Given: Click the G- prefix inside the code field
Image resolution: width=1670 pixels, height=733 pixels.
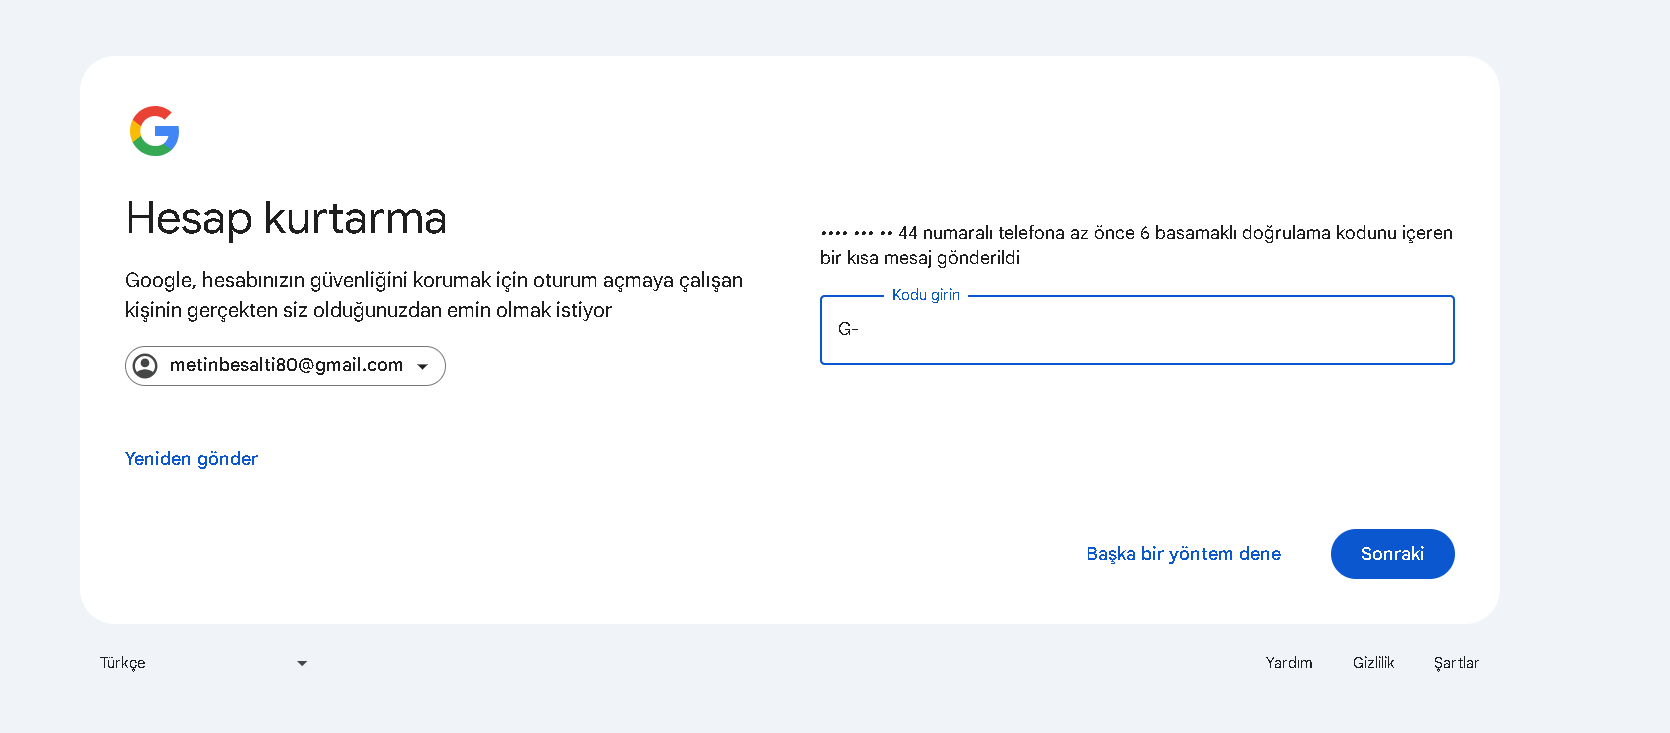Looking at the screenshot, I should [x=848, y=329].
